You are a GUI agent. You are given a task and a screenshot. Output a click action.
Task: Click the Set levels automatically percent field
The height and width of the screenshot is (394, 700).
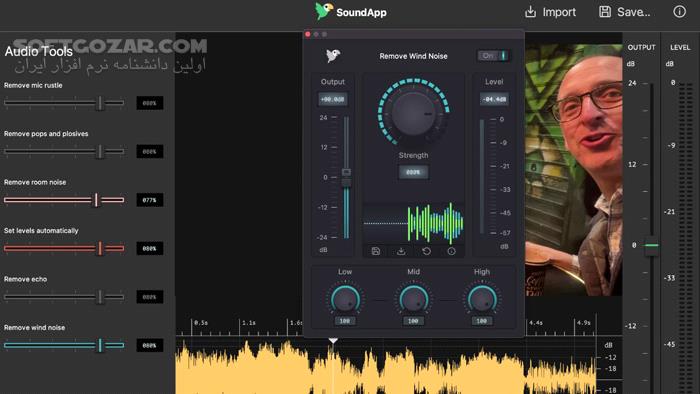[x=150, y=248]
